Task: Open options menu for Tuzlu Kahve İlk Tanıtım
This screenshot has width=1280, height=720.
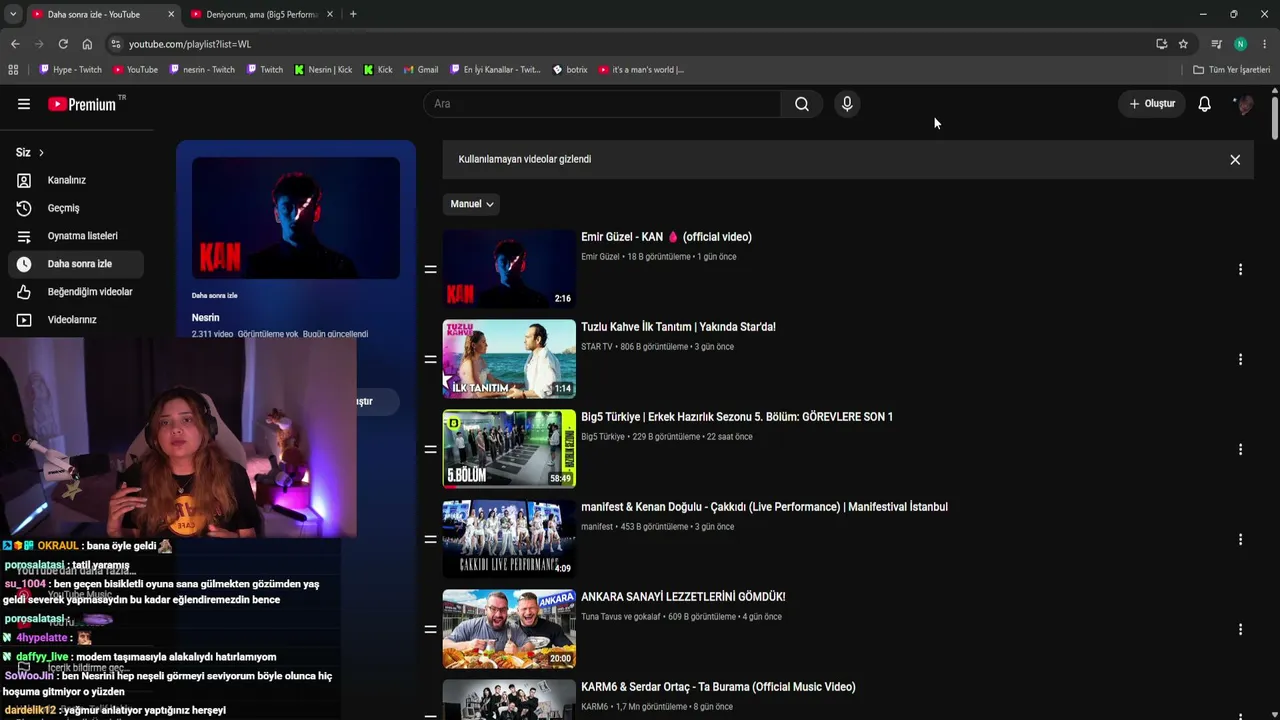Action: coord(1240,359)
